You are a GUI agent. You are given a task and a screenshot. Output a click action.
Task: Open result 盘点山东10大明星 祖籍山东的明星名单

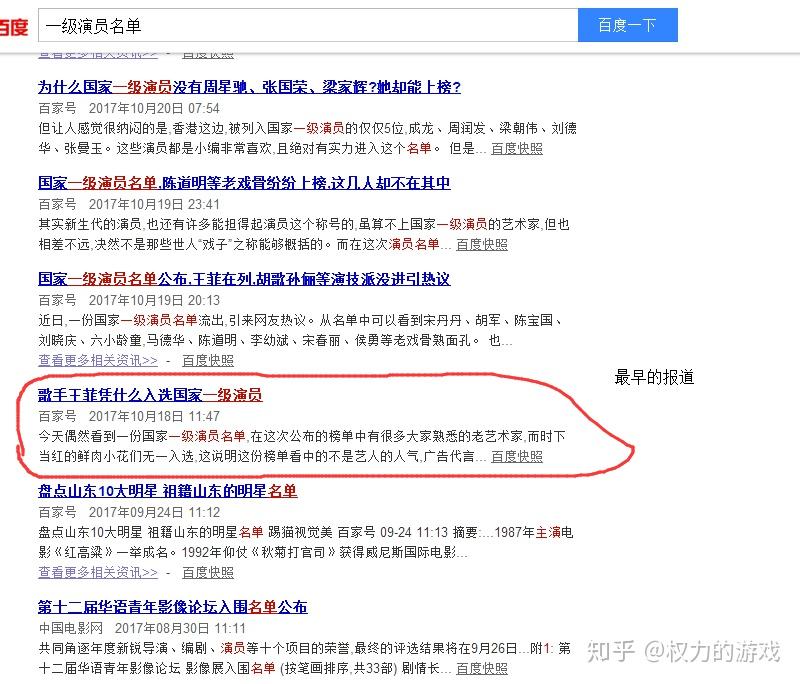click(168, 491)
